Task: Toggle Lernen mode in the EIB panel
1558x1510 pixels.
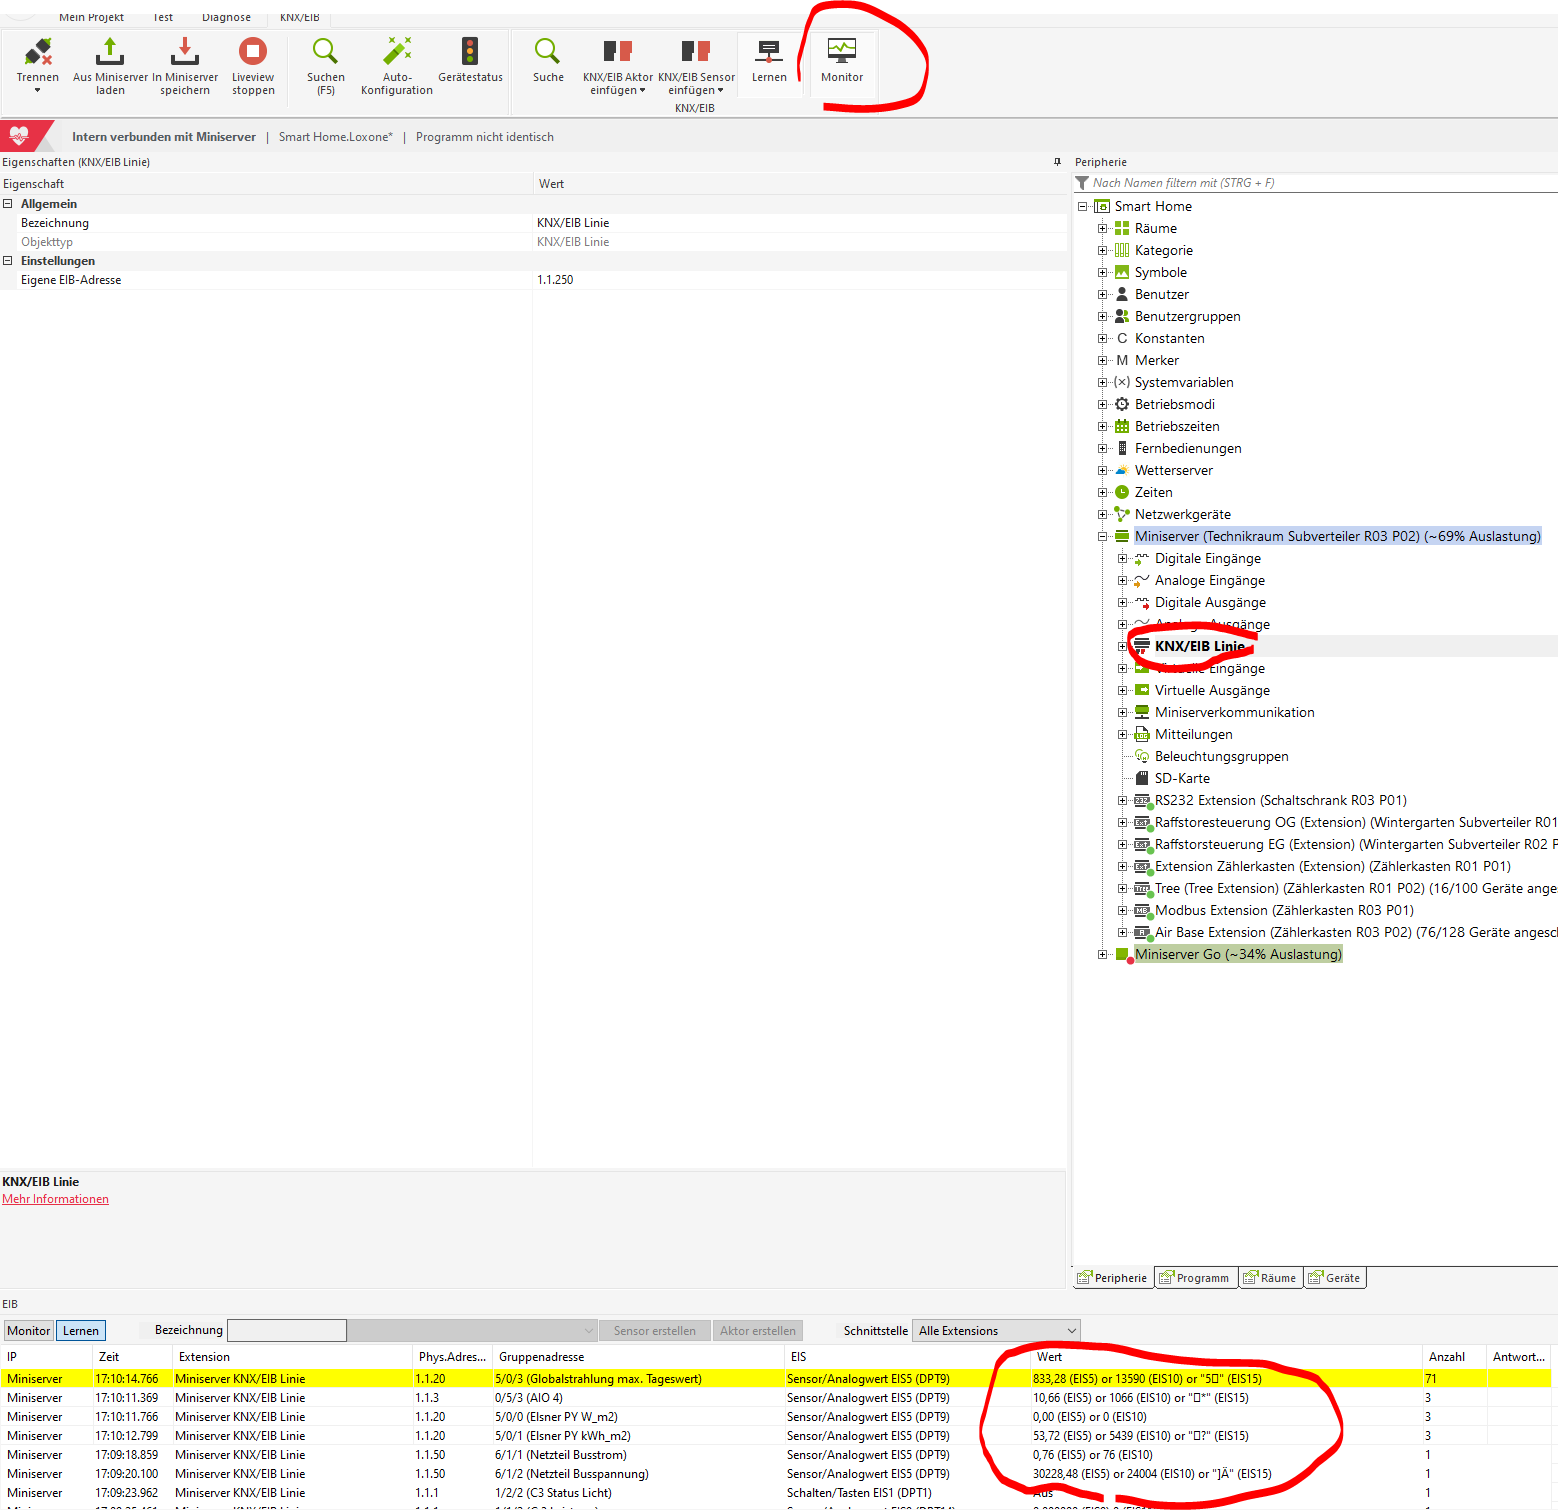Action: (81, 1331)
